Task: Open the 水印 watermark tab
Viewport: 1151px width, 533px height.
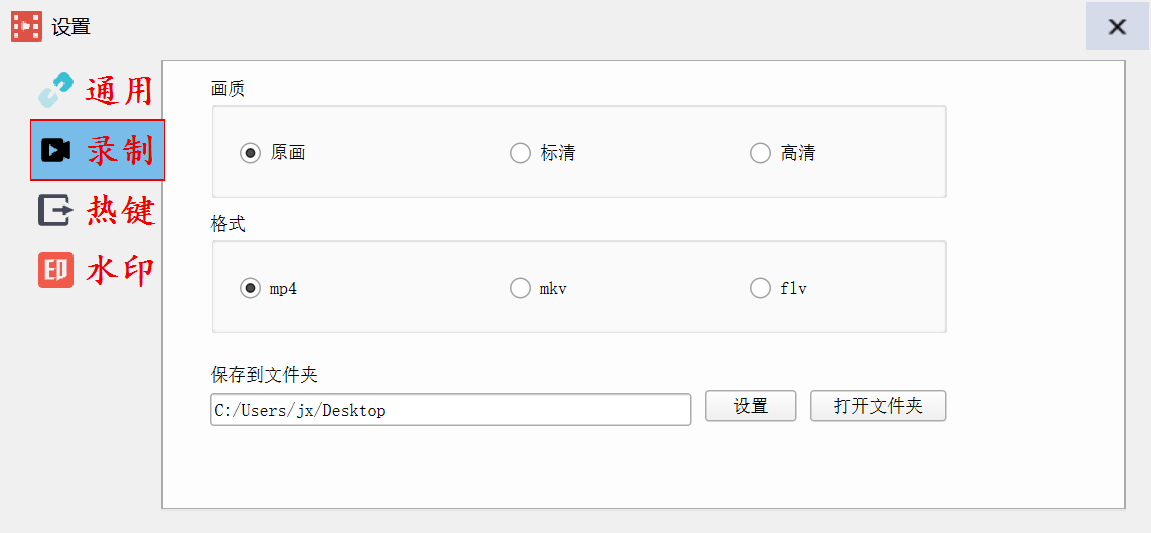Action: point(120,271)
